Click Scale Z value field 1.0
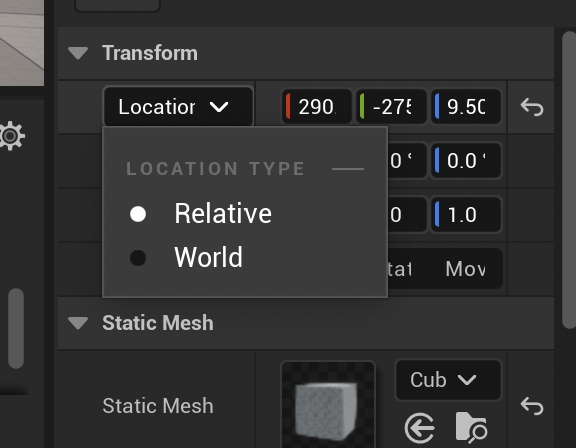The height and width of the screenshot is (448, 576). (466, 215)
